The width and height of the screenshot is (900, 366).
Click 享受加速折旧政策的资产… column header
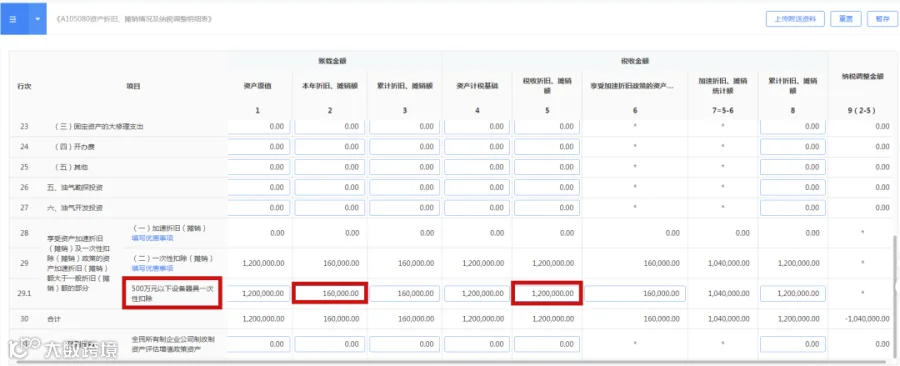(631, 86)
